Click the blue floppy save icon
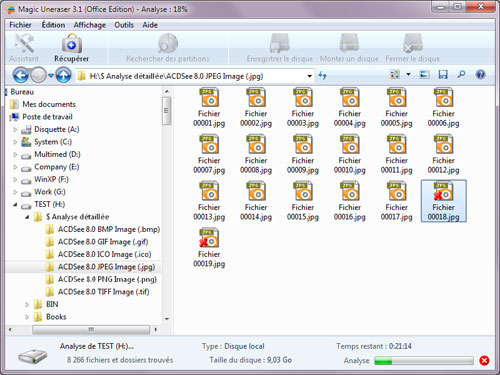500x375 pixels. (443, 75)
